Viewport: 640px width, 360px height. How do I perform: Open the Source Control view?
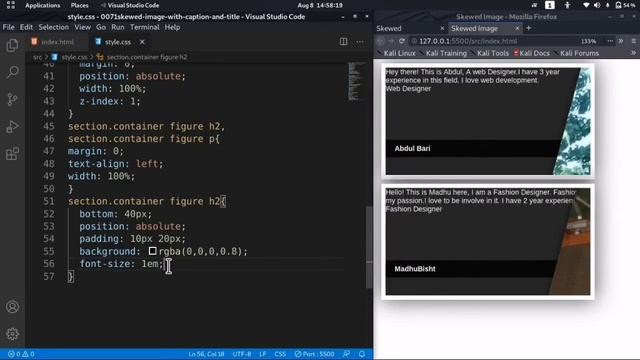click(12, 99)
